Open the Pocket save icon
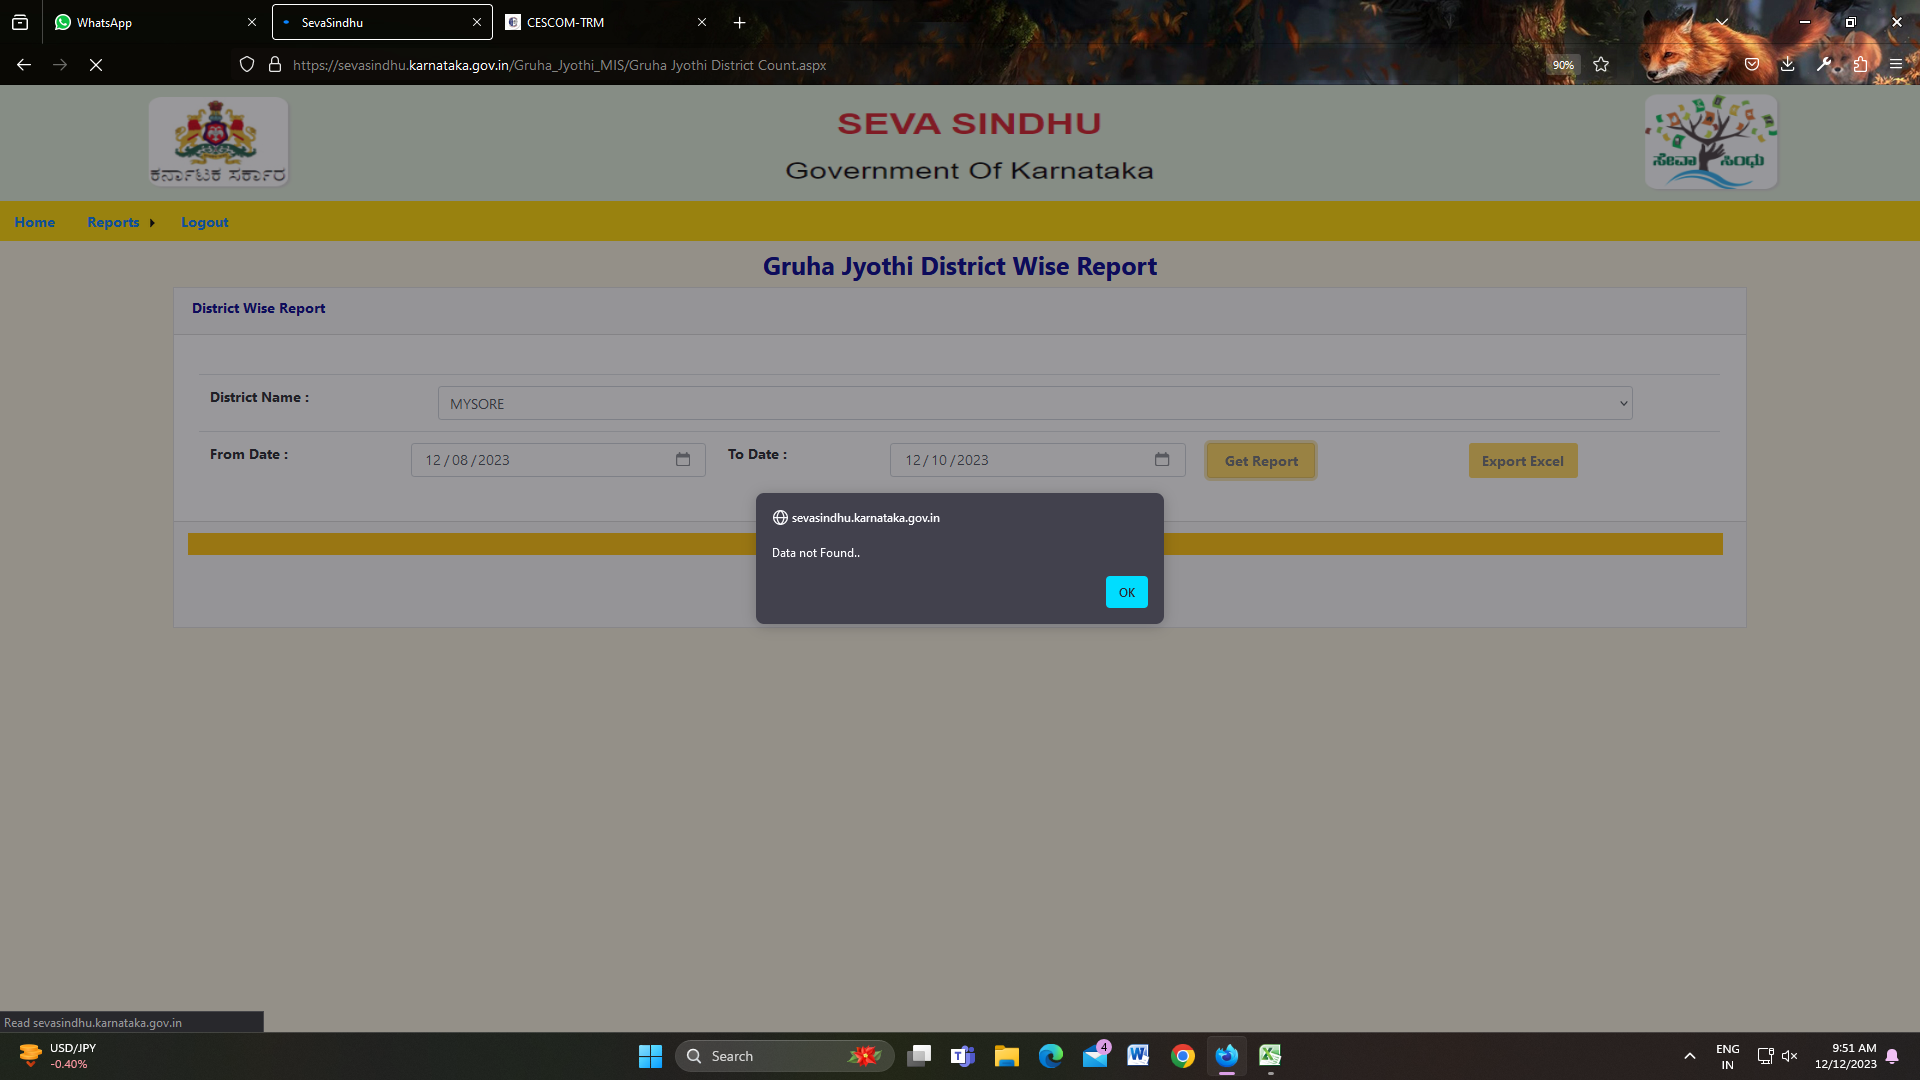The width and height of the screenshot is (1920, 1080). point(1752,65)
